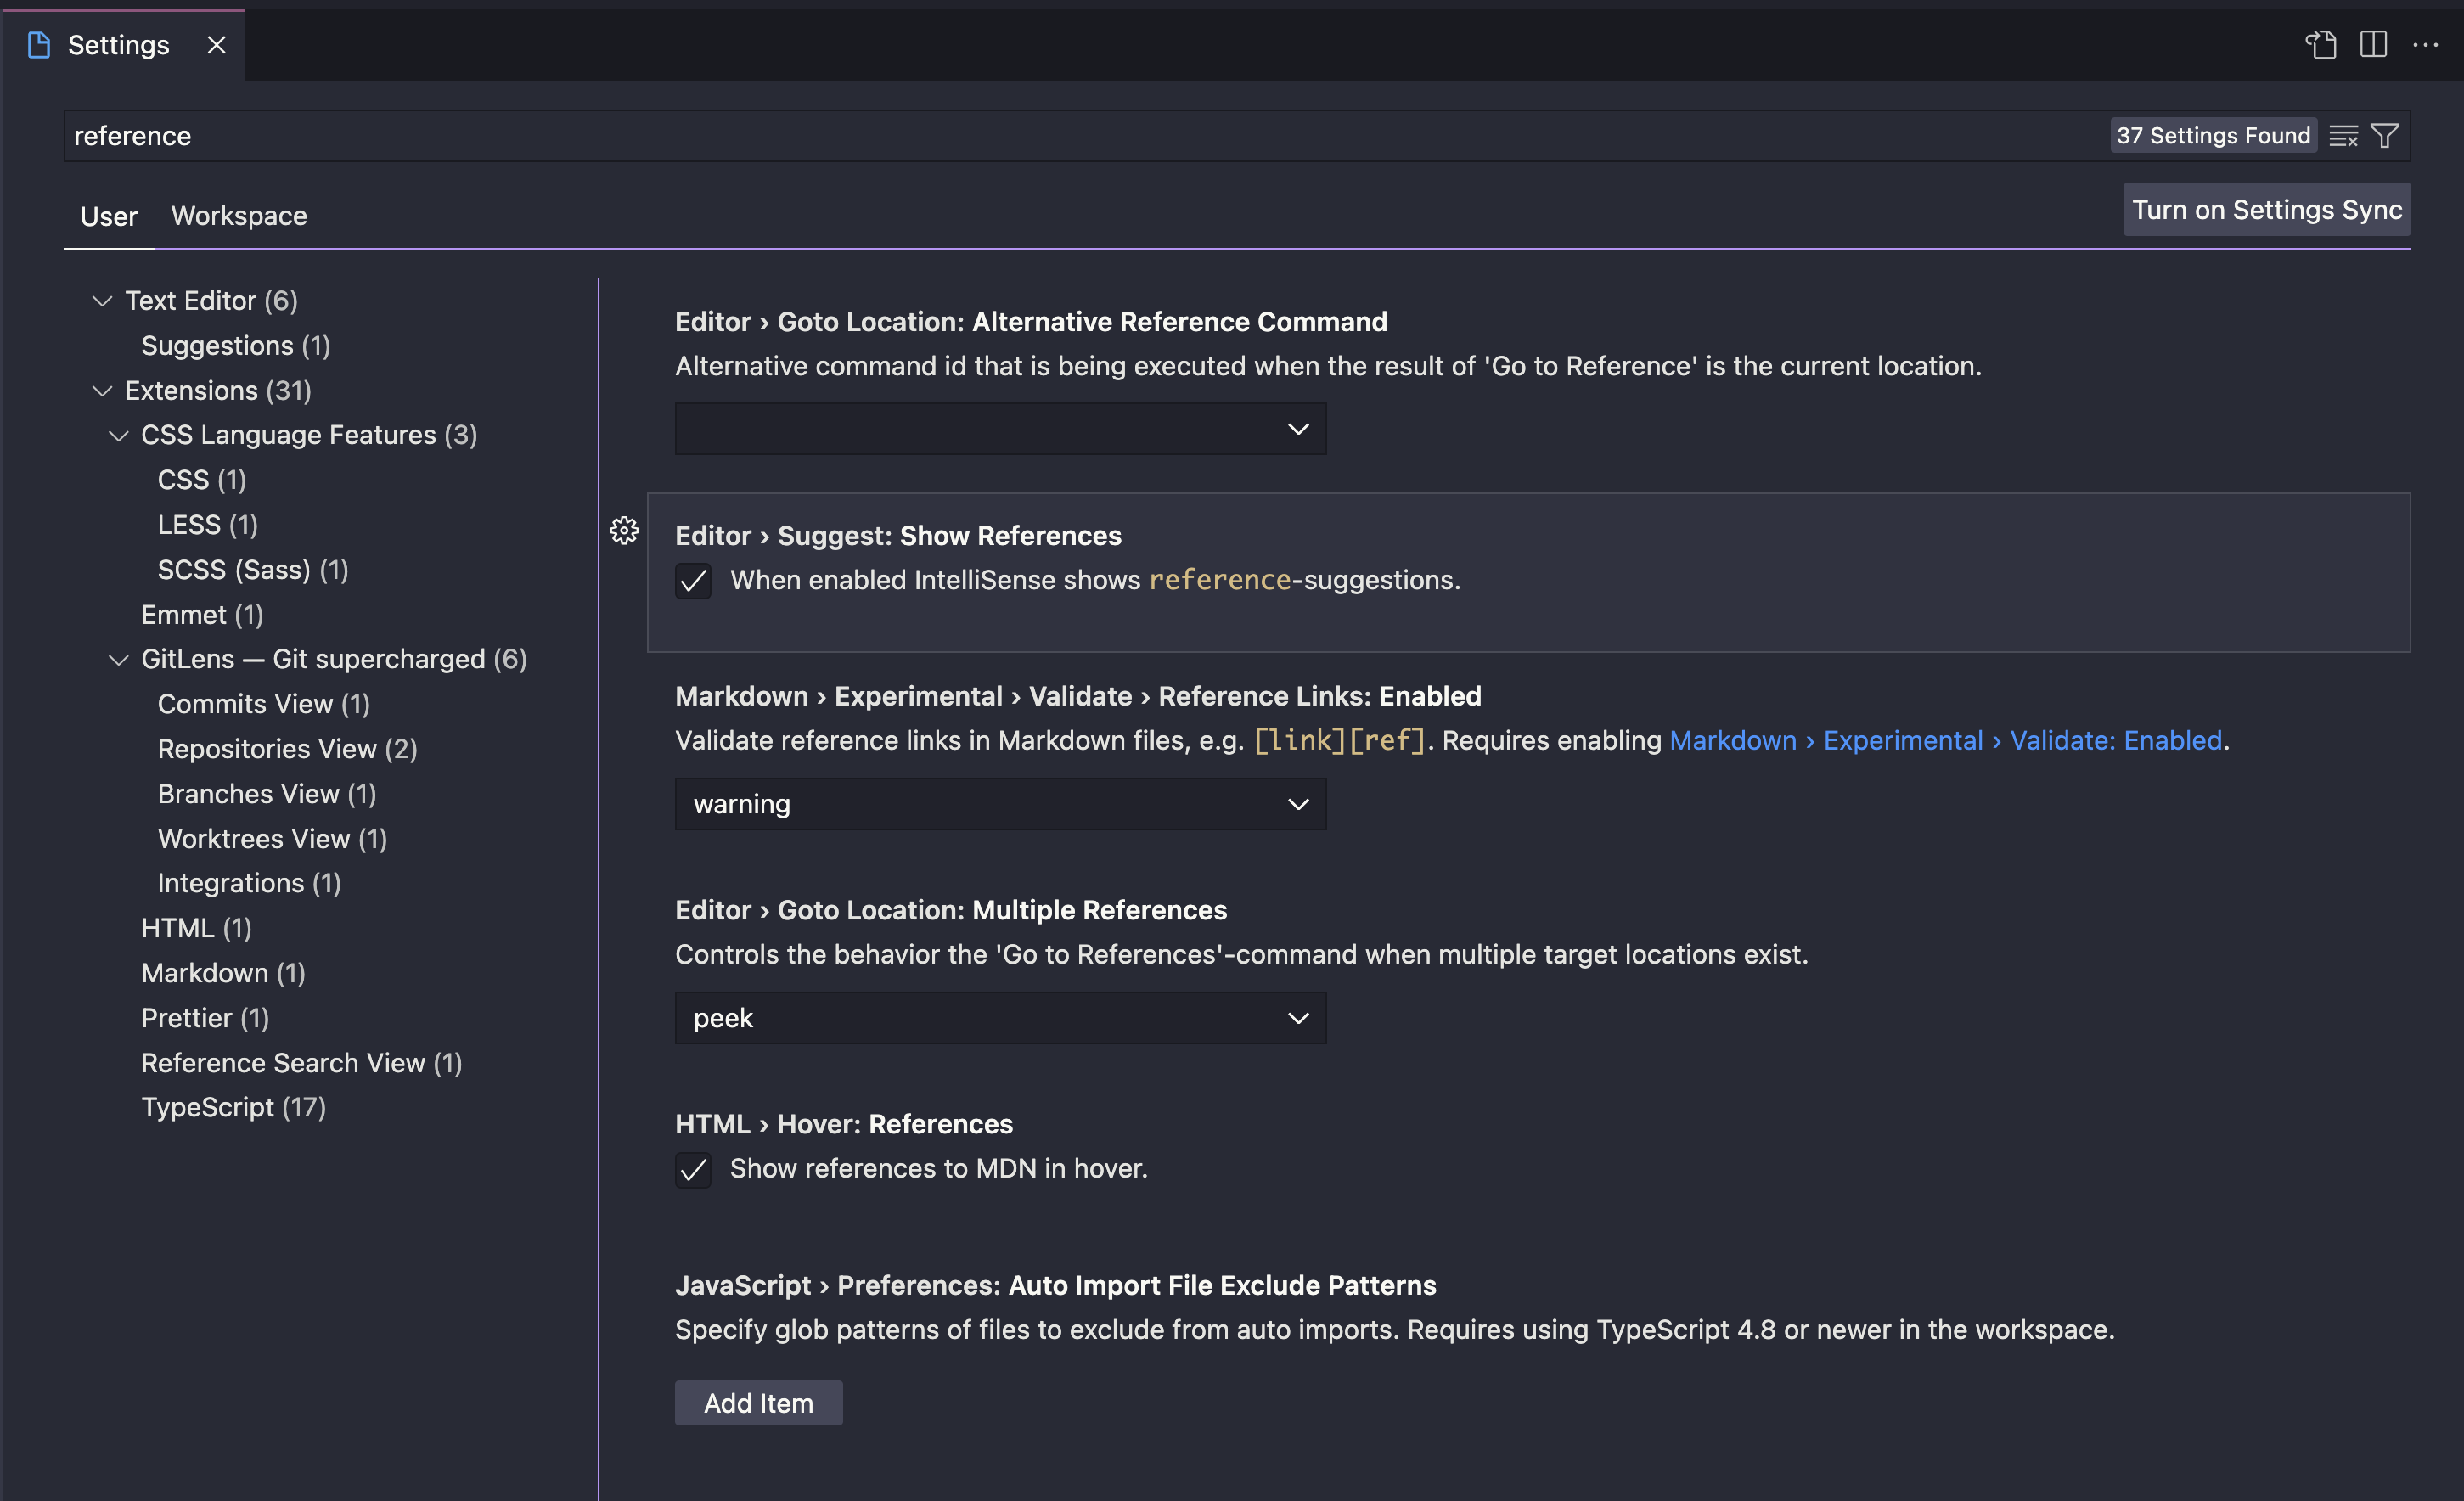
Task: Open the Reference Links warning dropdown
Action: click(1000, 804)
